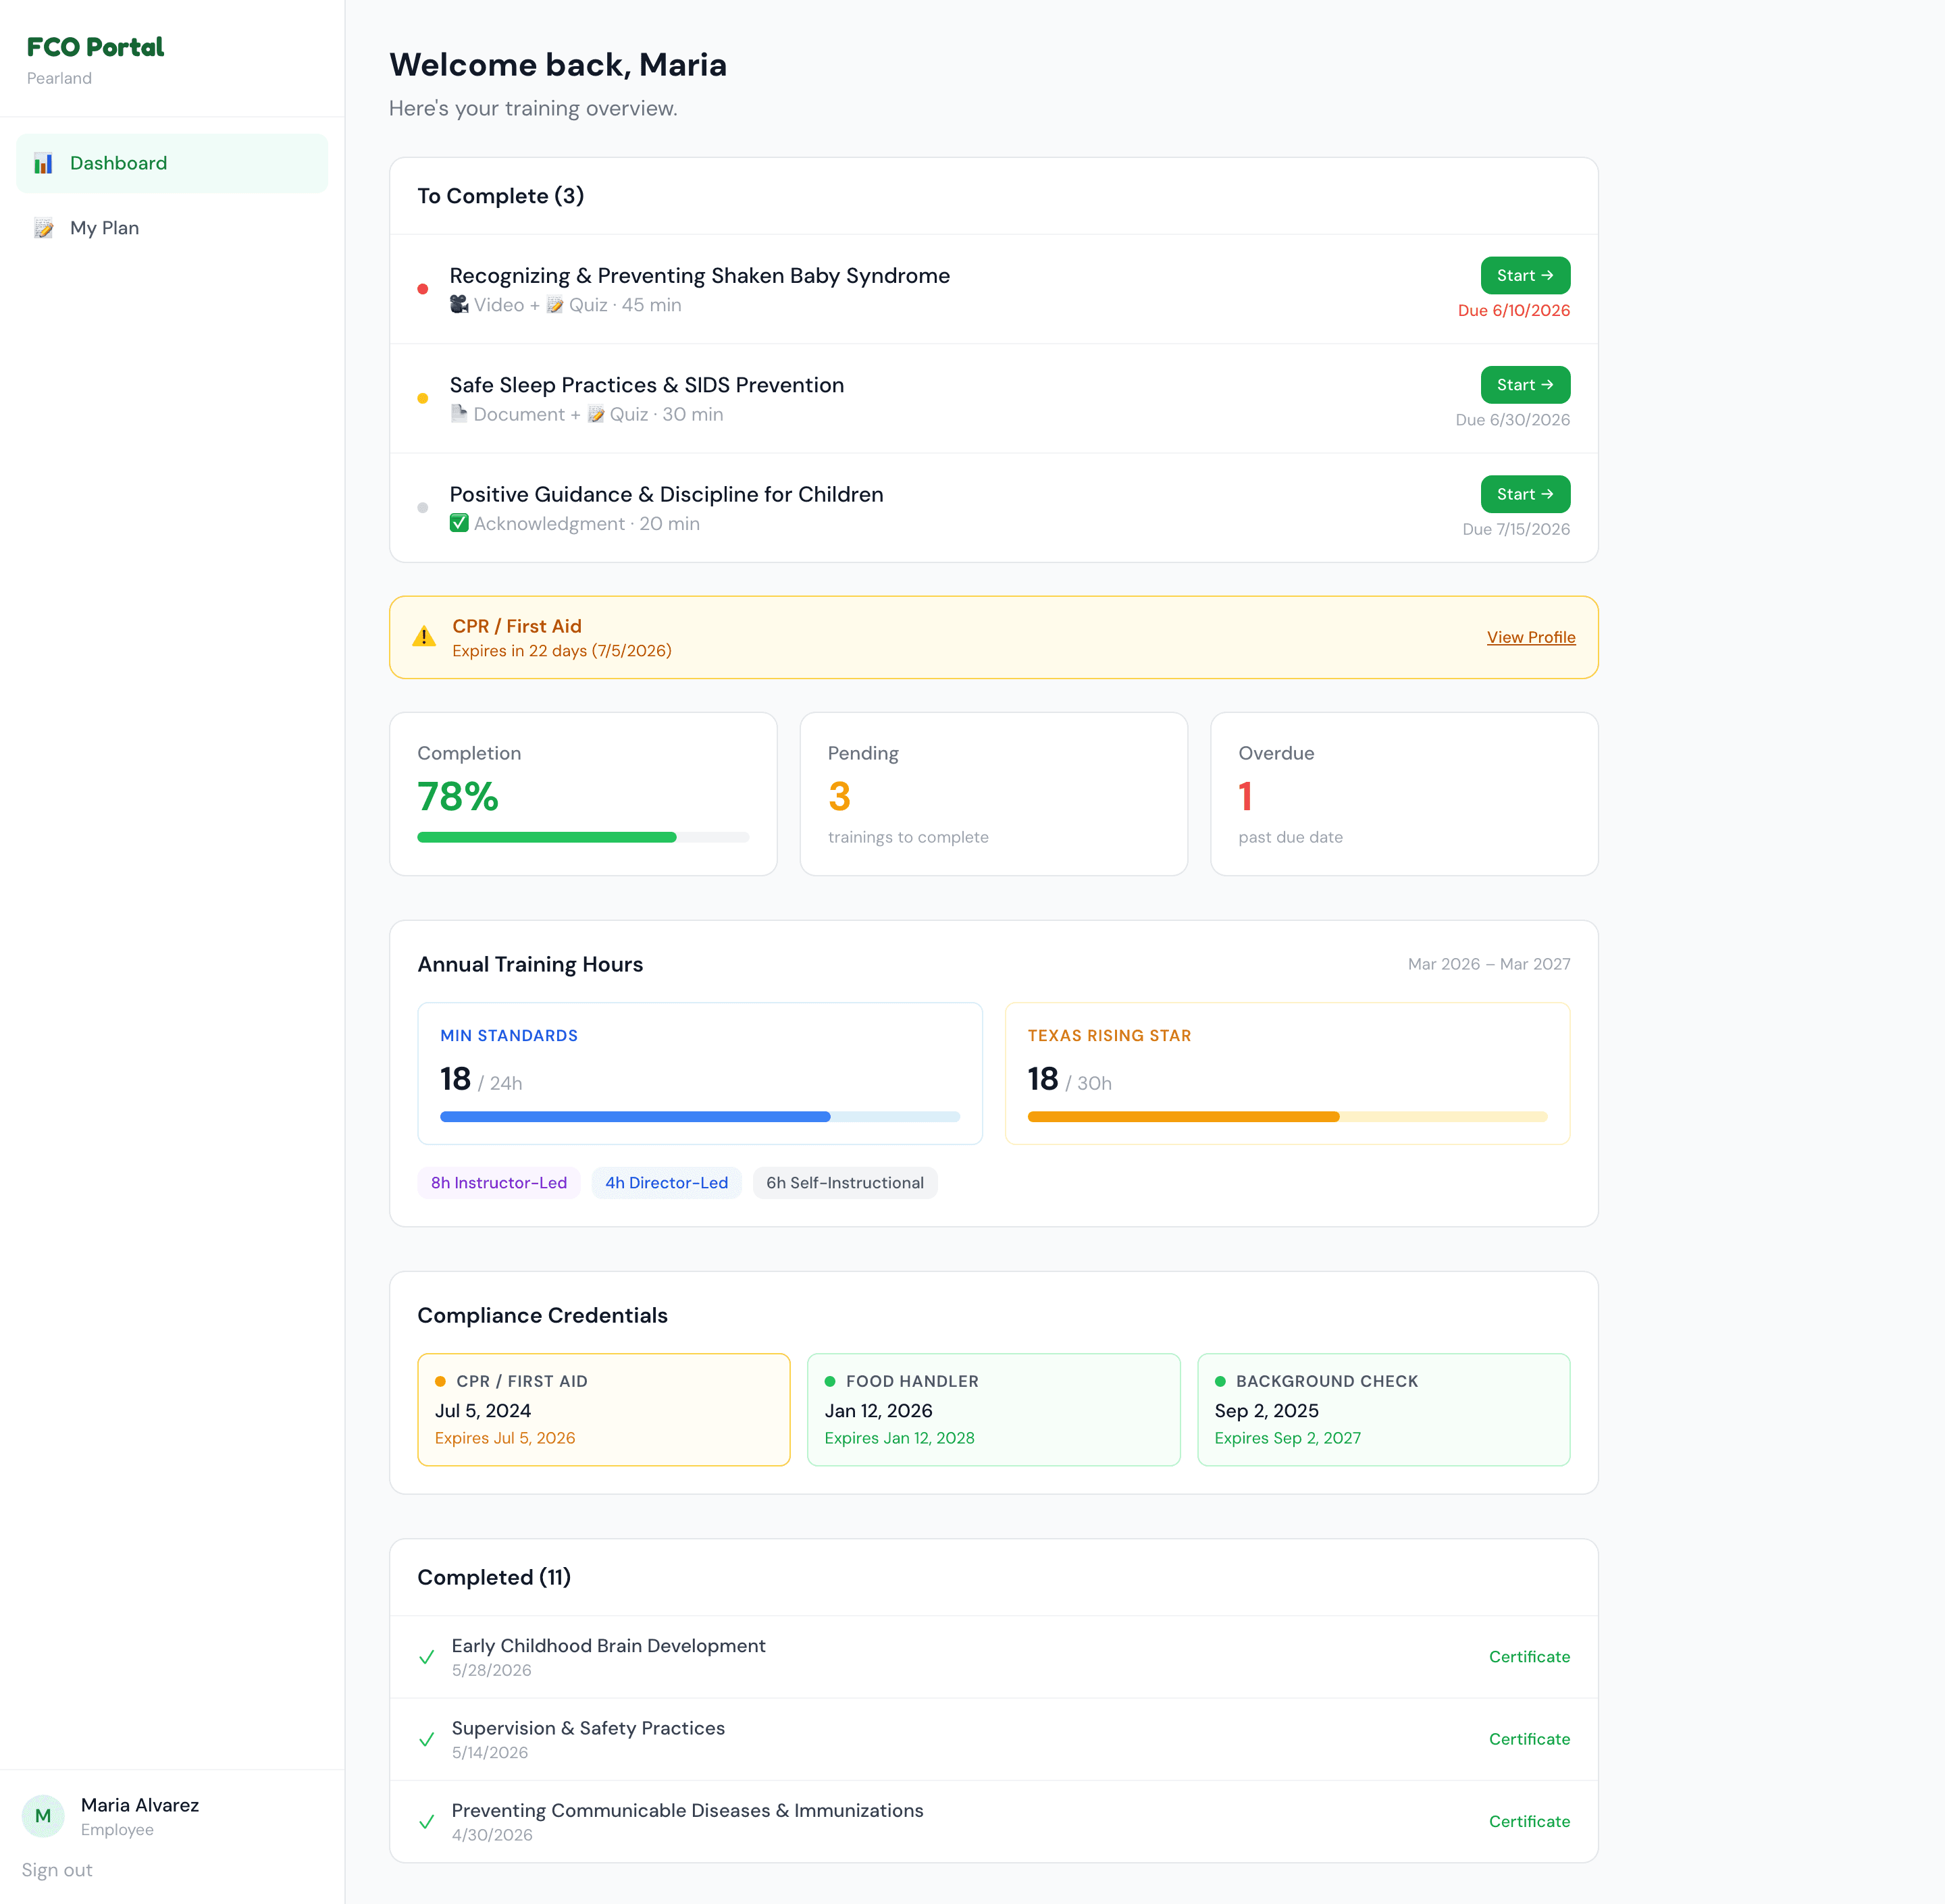Click the Safe Sleep Practices & SIDS Prevention title
Image resolution: width=1945 pixels, height=1904 pixels.
647,385
